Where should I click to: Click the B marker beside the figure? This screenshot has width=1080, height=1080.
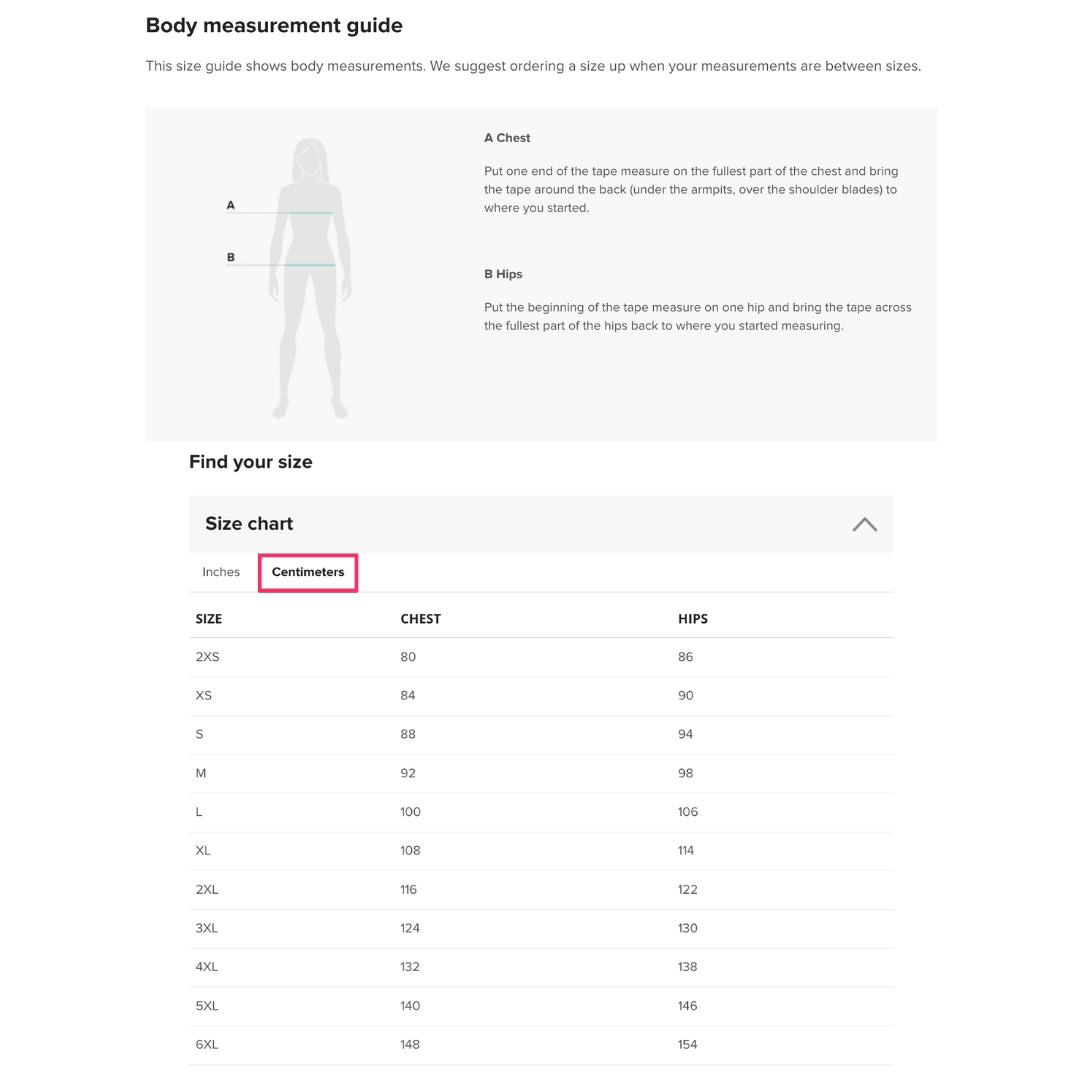(231, 257)
